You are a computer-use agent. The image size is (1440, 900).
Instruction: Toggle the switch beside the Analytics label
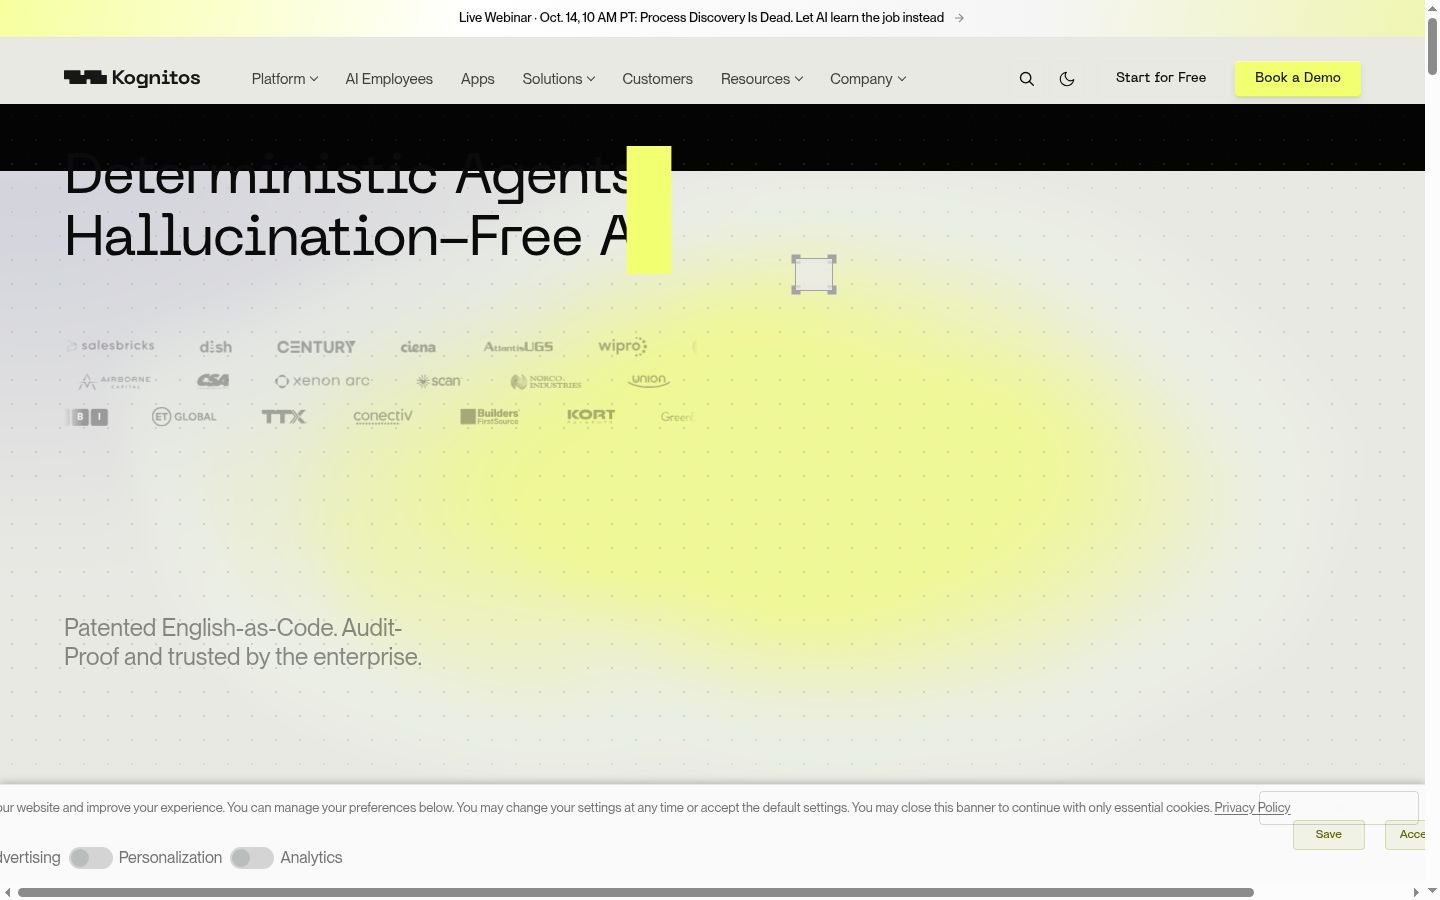coord(252,858)
